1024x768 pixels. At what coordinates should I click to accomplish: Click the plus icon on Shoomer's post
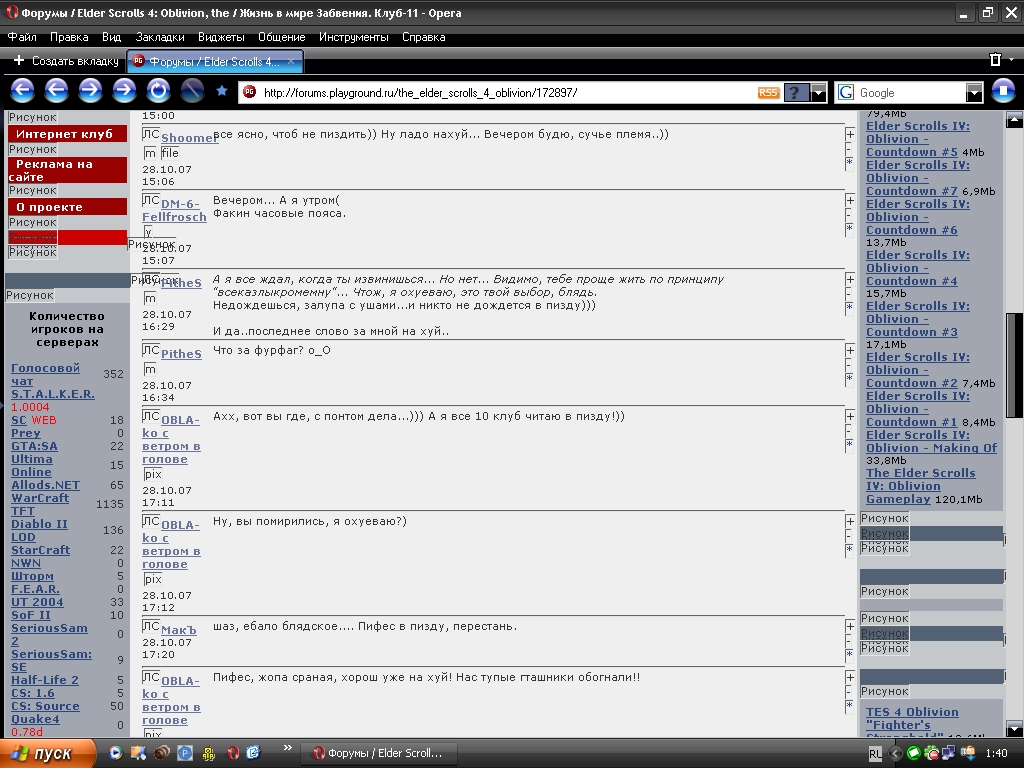(x=850, y=135)
